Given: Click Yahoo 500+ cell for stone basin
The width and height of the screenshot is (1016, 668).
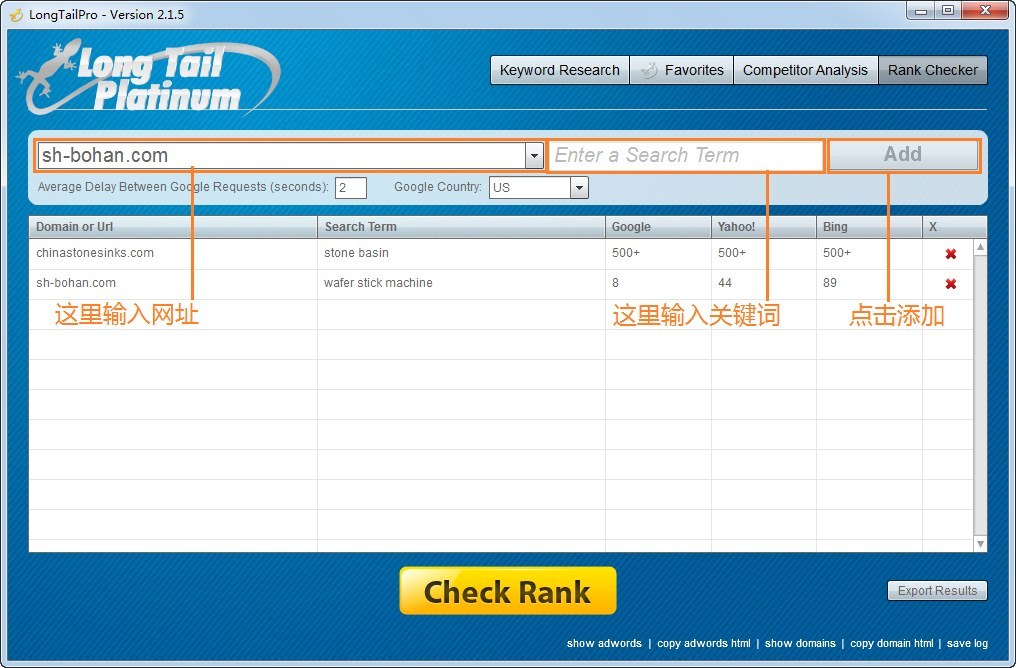Looking at the screenshot, I should pos(764,253).
